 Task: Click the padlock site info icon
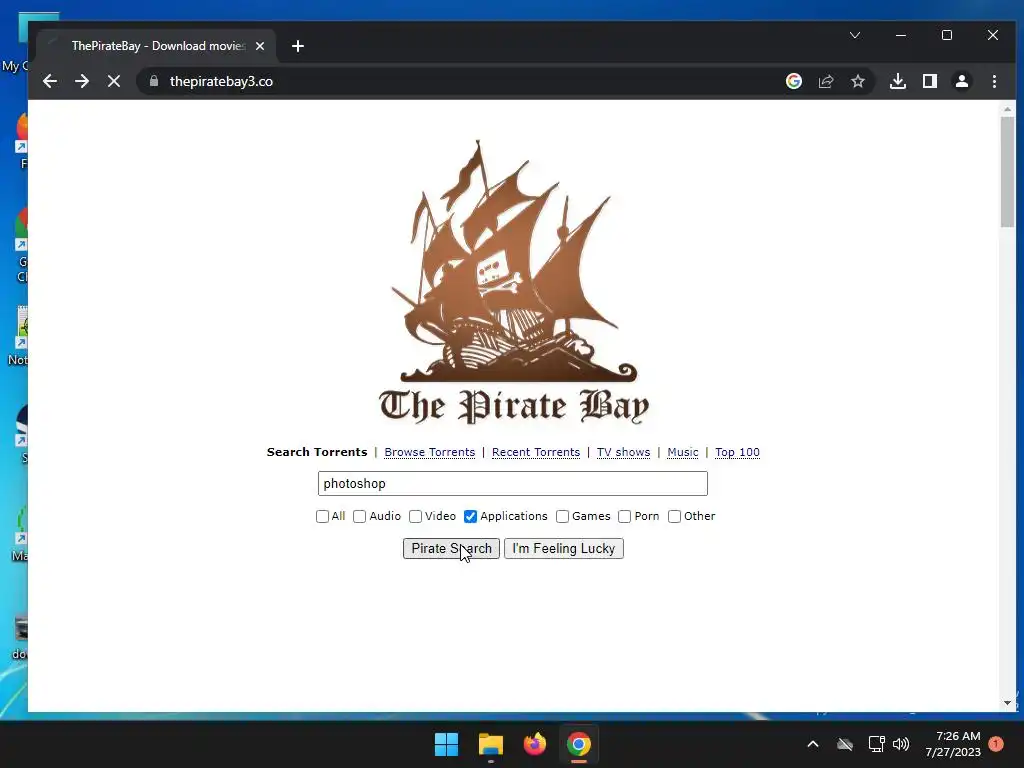click(154, 81)
